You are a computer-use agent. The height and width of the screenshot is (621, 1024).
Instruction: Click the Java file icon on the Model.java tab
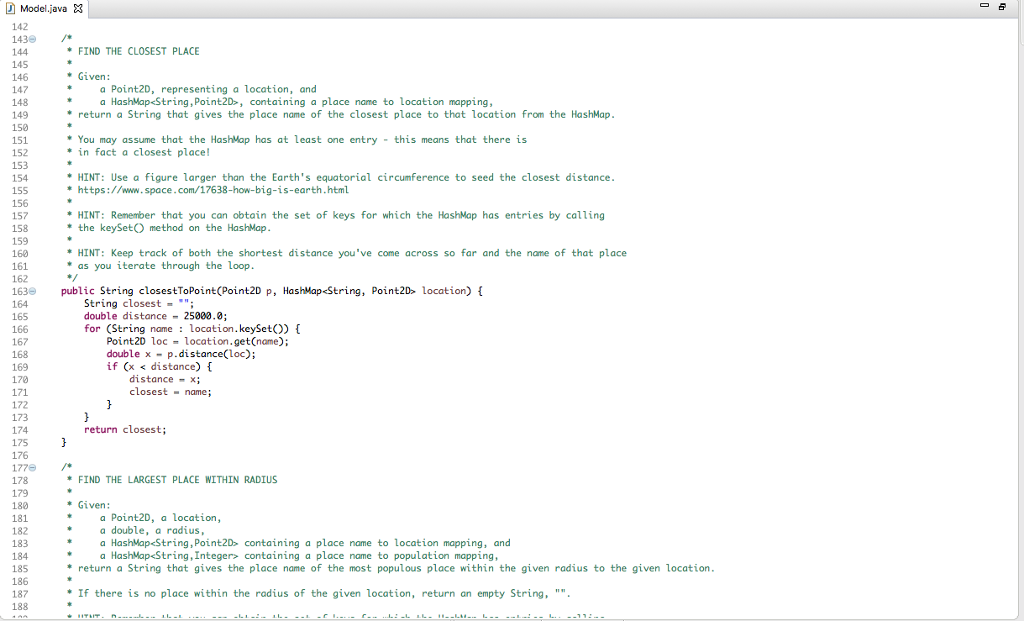(13, 7)
